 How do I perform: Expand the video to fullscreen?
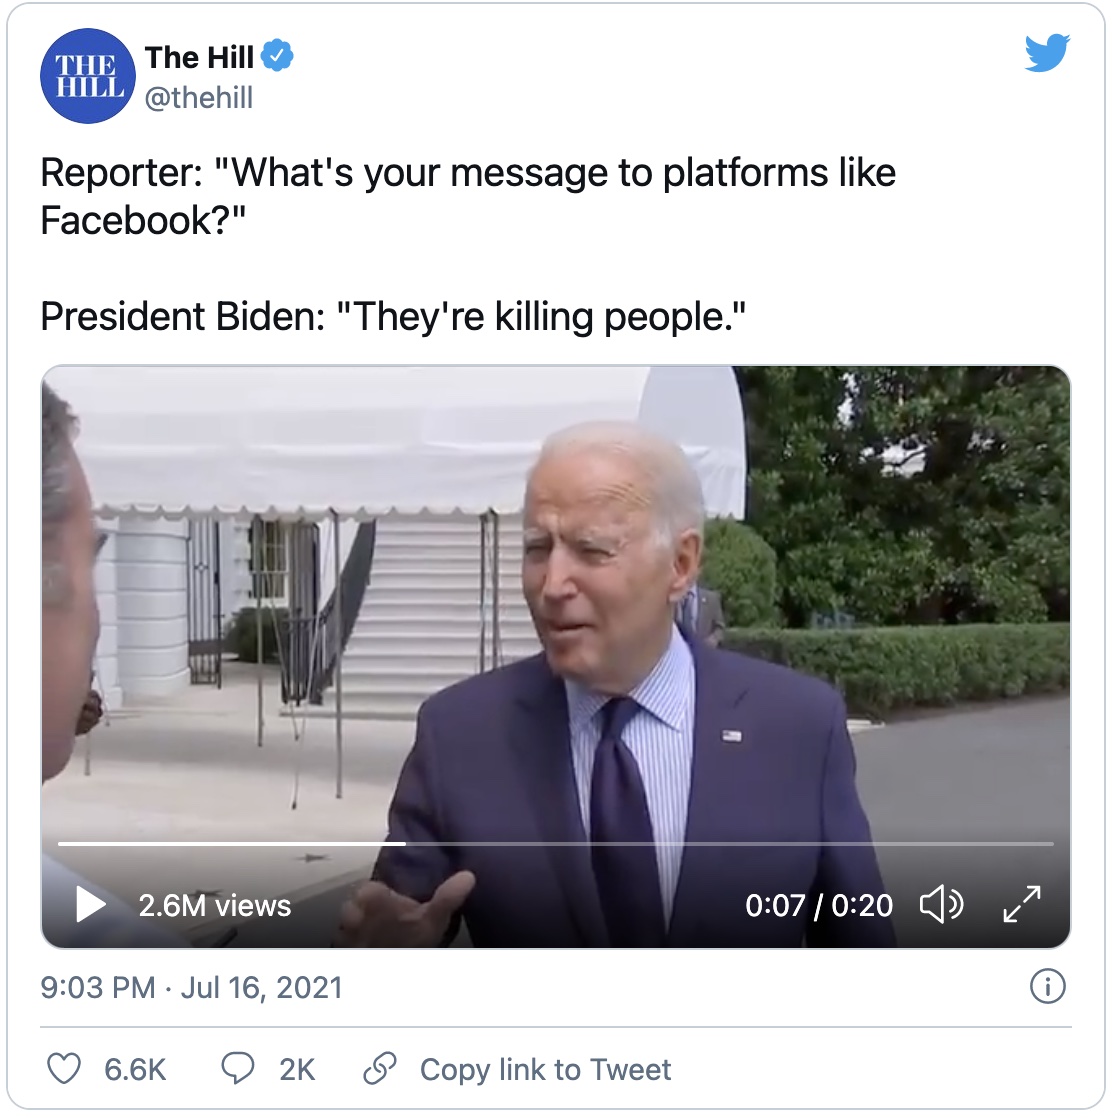(x=1021, y=905)
